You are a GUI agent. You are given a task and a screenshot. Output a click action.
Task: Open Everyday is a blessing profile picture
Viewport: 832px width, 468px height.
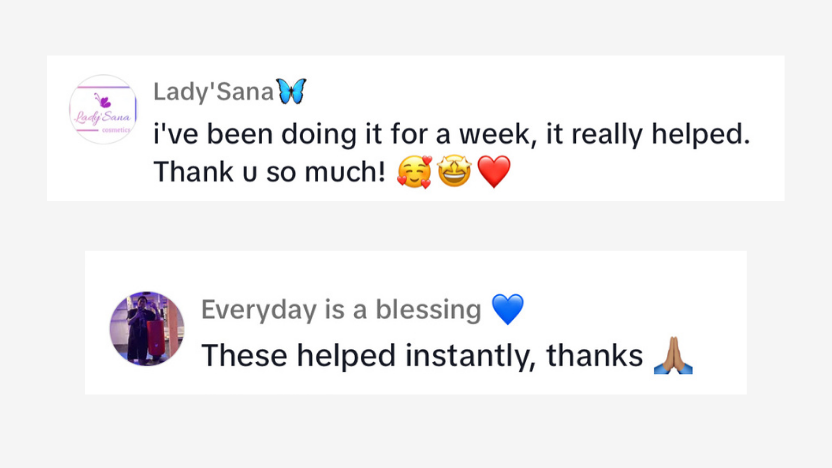click(147, 328)
